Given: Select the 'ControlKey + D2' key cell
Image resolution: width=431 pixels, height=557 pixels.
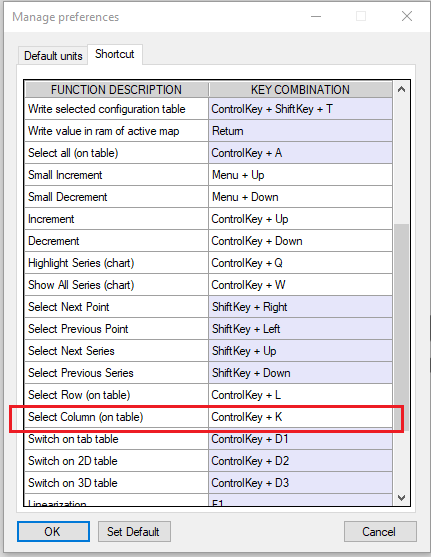Looking at the screenshot, I should (301, 461).
